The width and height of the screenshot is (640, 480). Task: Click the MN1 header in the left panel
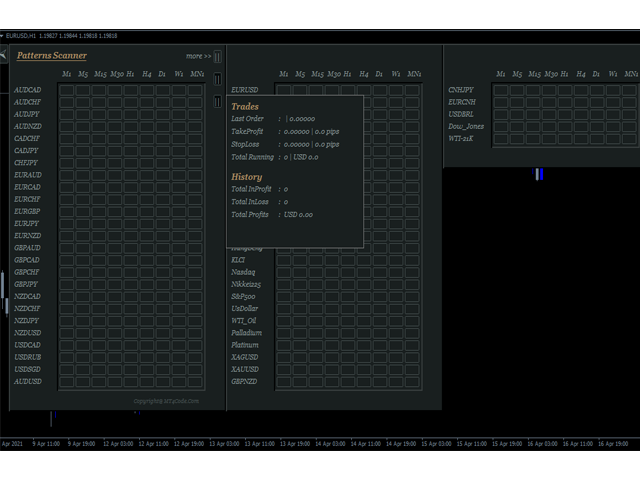tap(197, 74)
